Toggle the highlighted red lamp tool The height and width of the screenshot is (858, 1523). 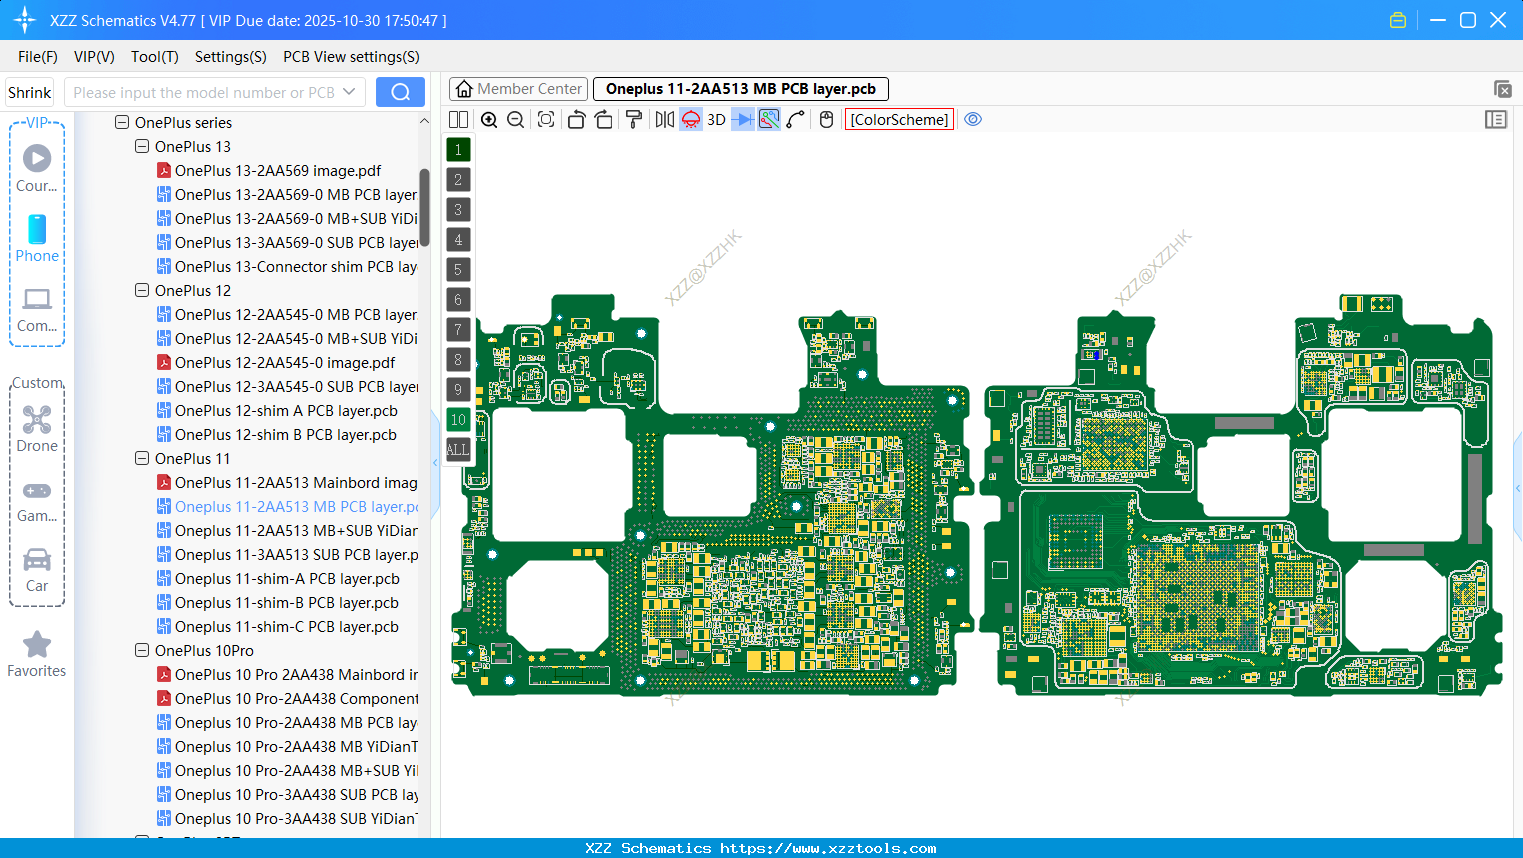pyautogui.click(x=690, y=119)
